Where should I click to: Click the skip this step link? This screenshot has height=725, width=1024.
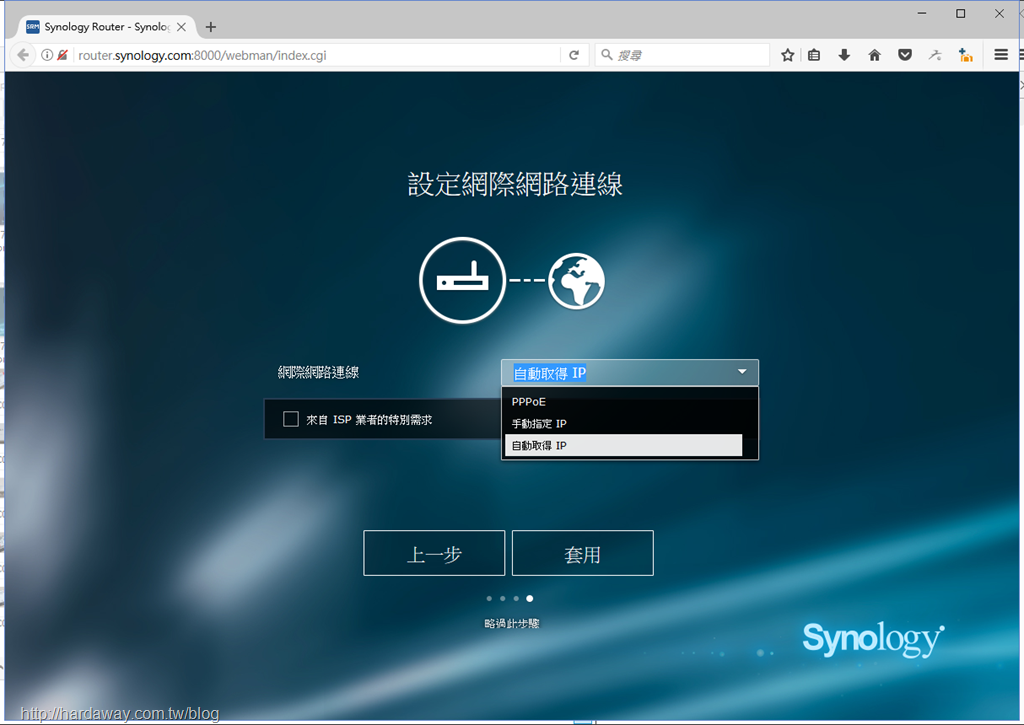(x=512, y=624)
